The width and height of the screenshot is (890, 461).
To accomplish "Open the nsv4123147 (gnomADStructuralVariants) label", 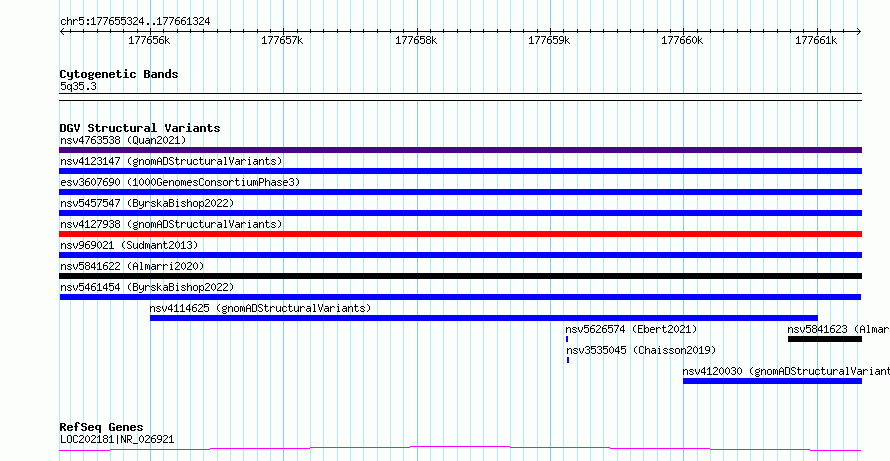I will (171, 161).
